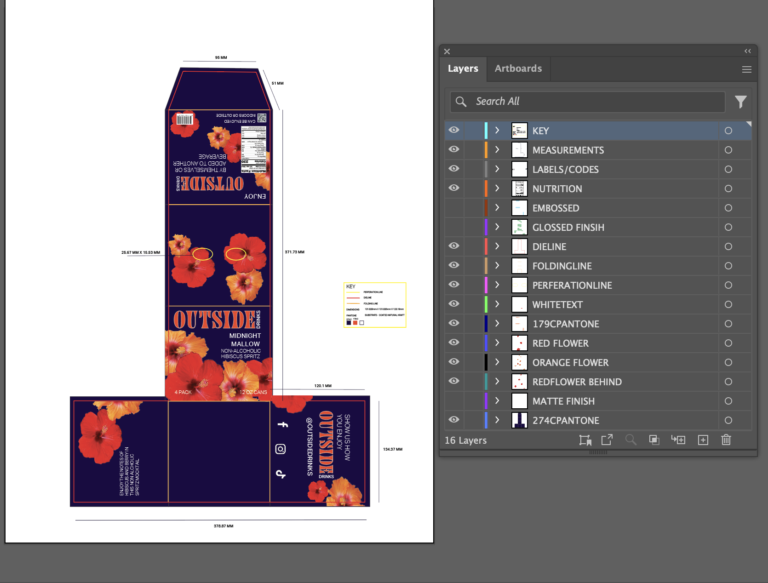Click the GLOSSED FINSIH layer thumbnail
Image resolution: width=768 pixels, height=583 pixels.
click(x=519, y=227)
